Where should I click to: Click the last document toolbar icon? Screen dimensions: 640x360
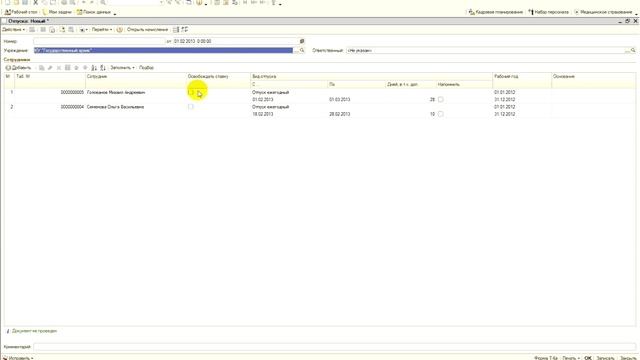pos(185,30)
